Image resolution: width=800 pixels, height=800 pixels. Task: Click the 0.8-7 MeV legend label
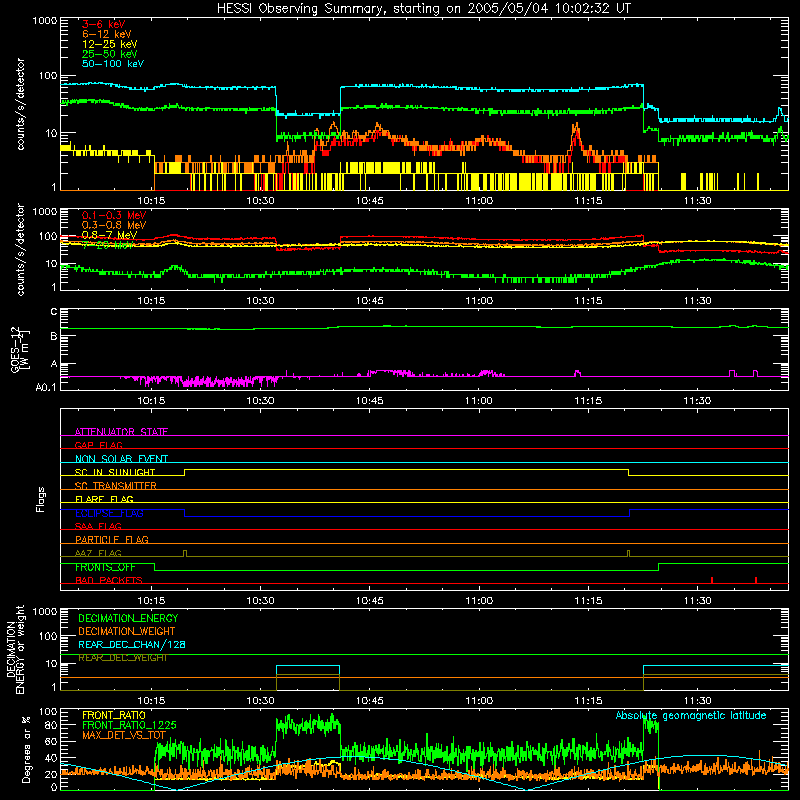[109, 235]
